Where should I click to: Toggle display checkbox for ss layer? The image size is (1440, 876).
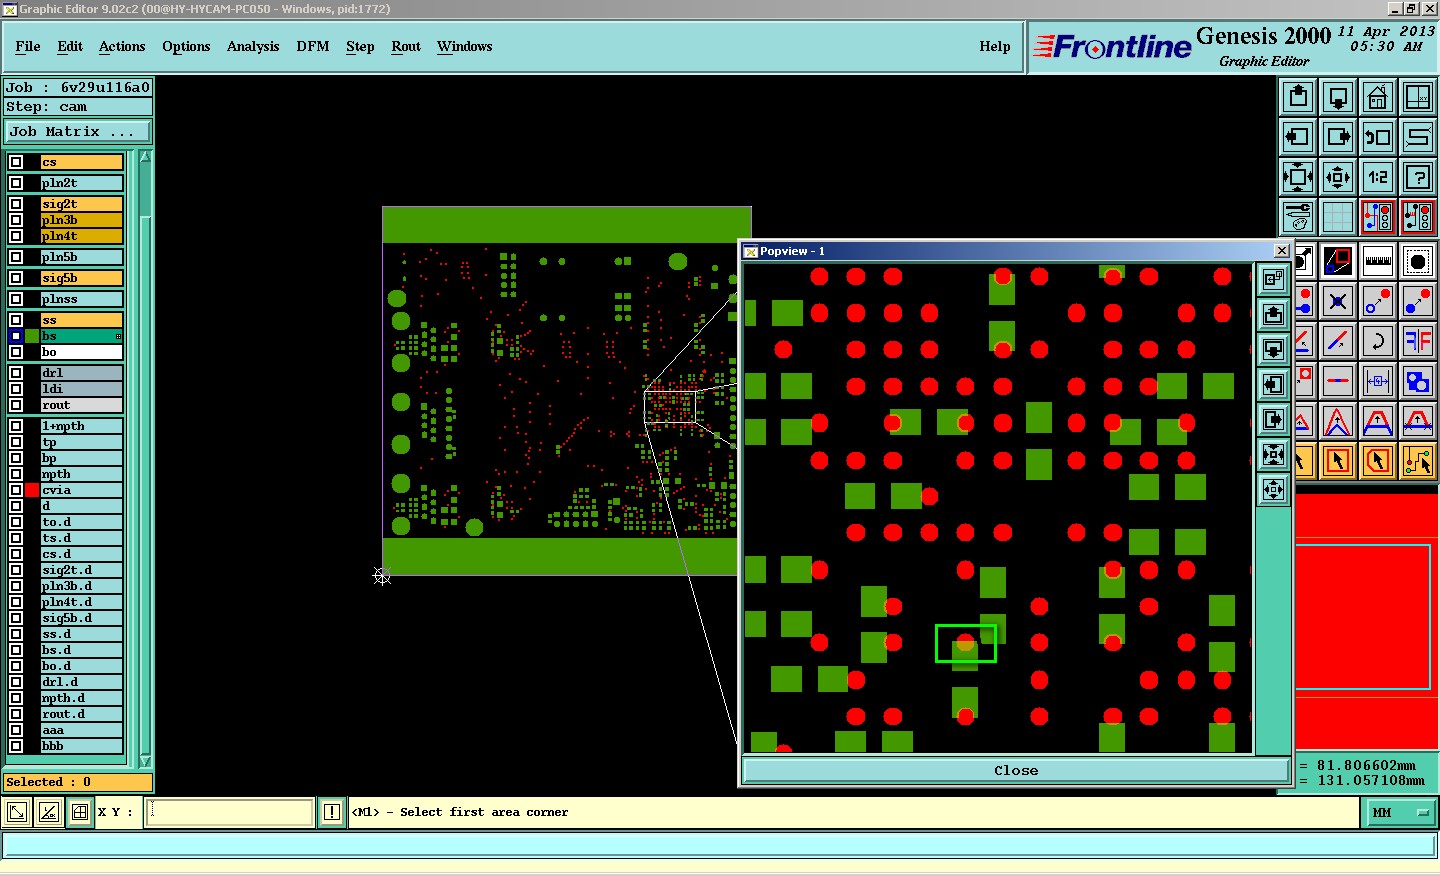coord(16,320)
